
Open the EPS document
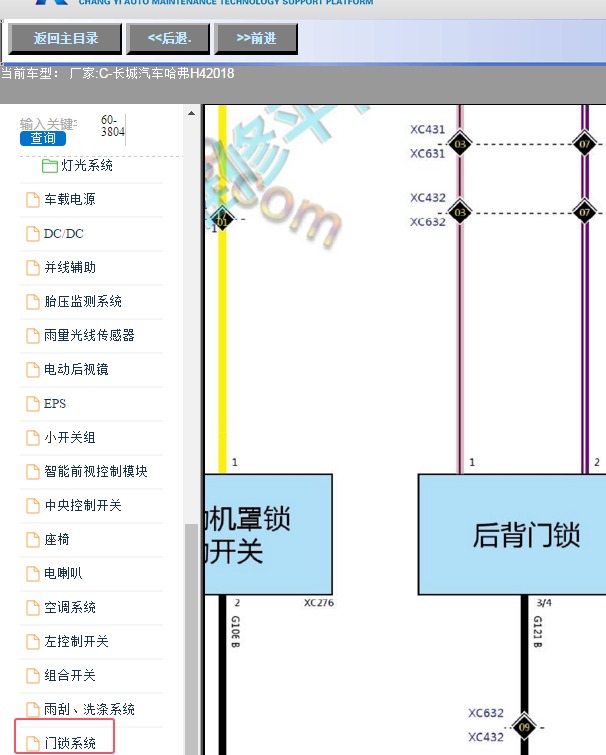tap(55, 404)
